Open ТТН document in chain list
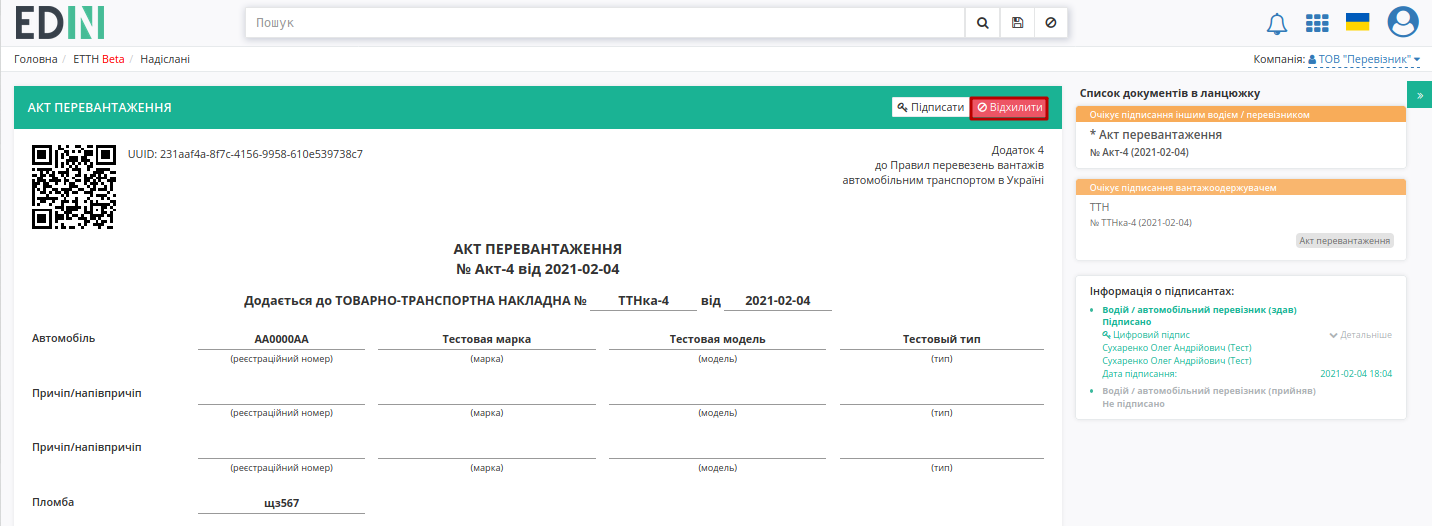 pyautogui.click(x=1099, y=206)
